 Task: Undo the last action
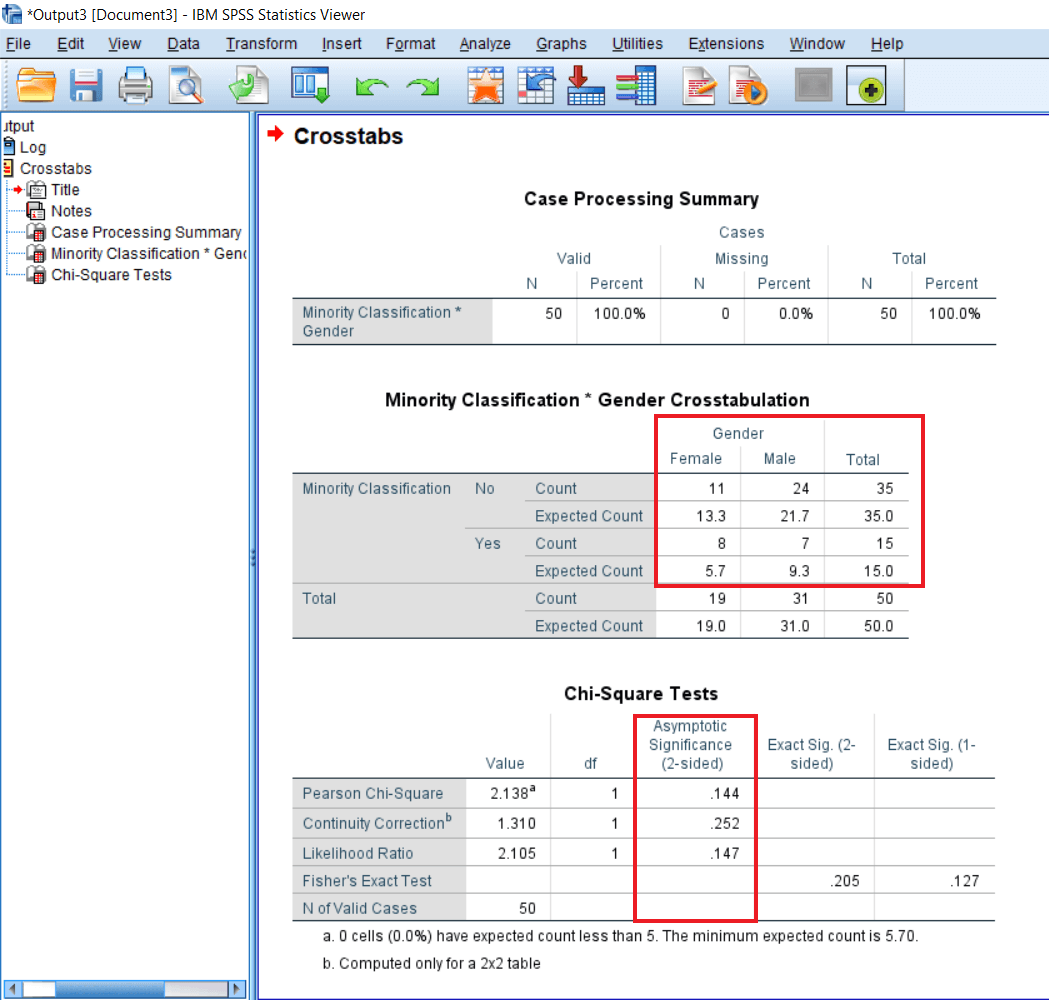click(371, 85)
